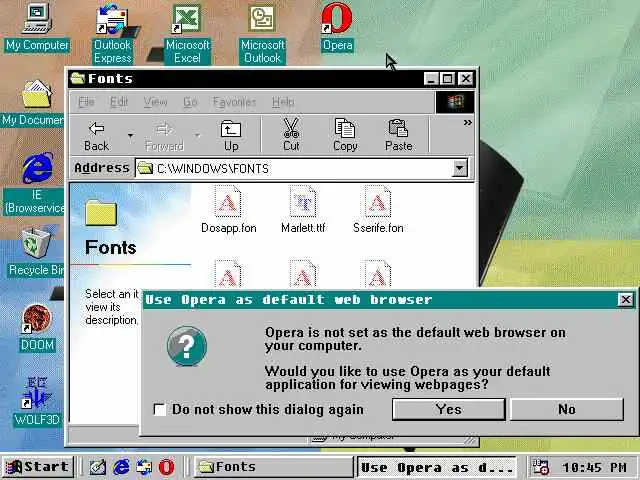Click Yes to set Opera as default
Screen dimensions: 640x480
pos(449,409)
